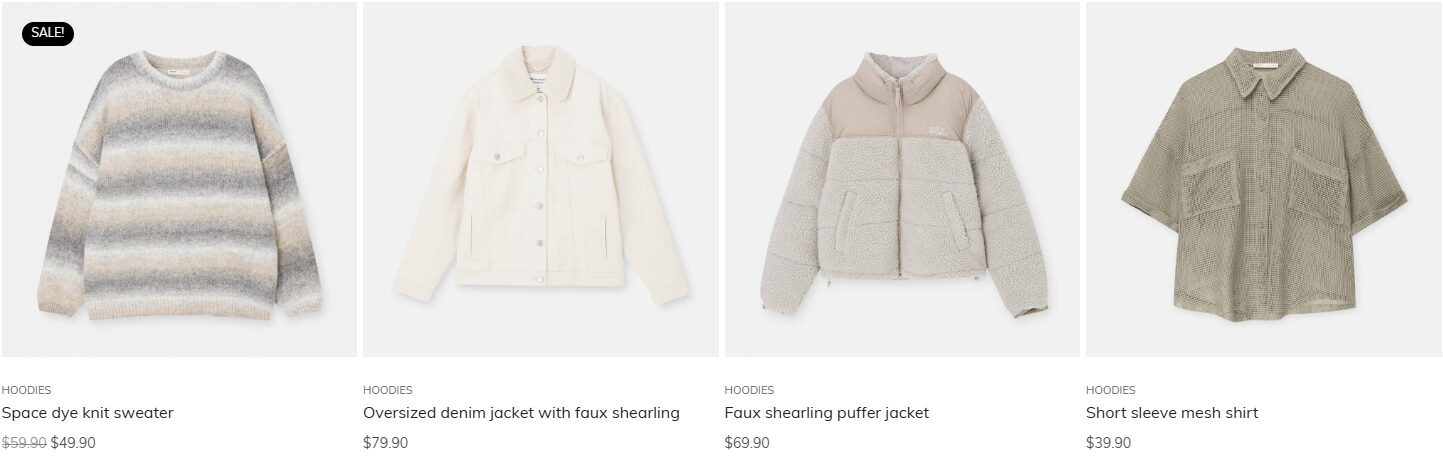1443x462 pixels.
Task: Click the SALE! badge on sweater
Action: point(48,33)
